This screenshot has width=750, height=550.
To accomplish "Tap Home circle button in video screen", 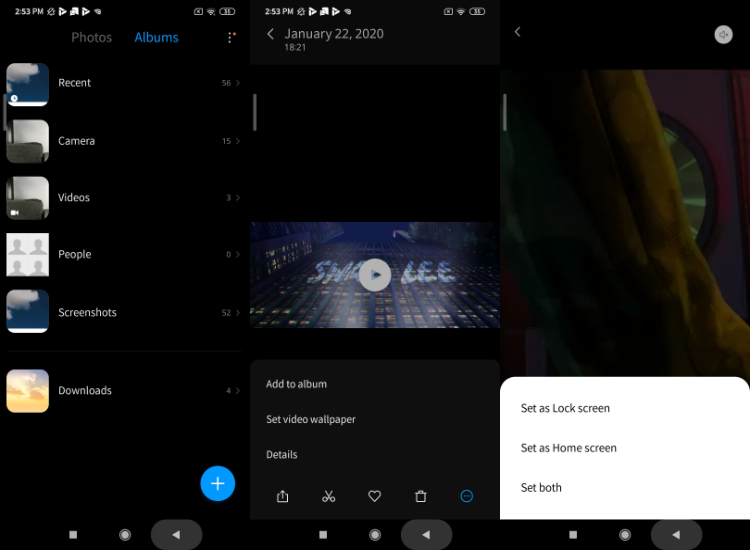I will tap(375, 535).
